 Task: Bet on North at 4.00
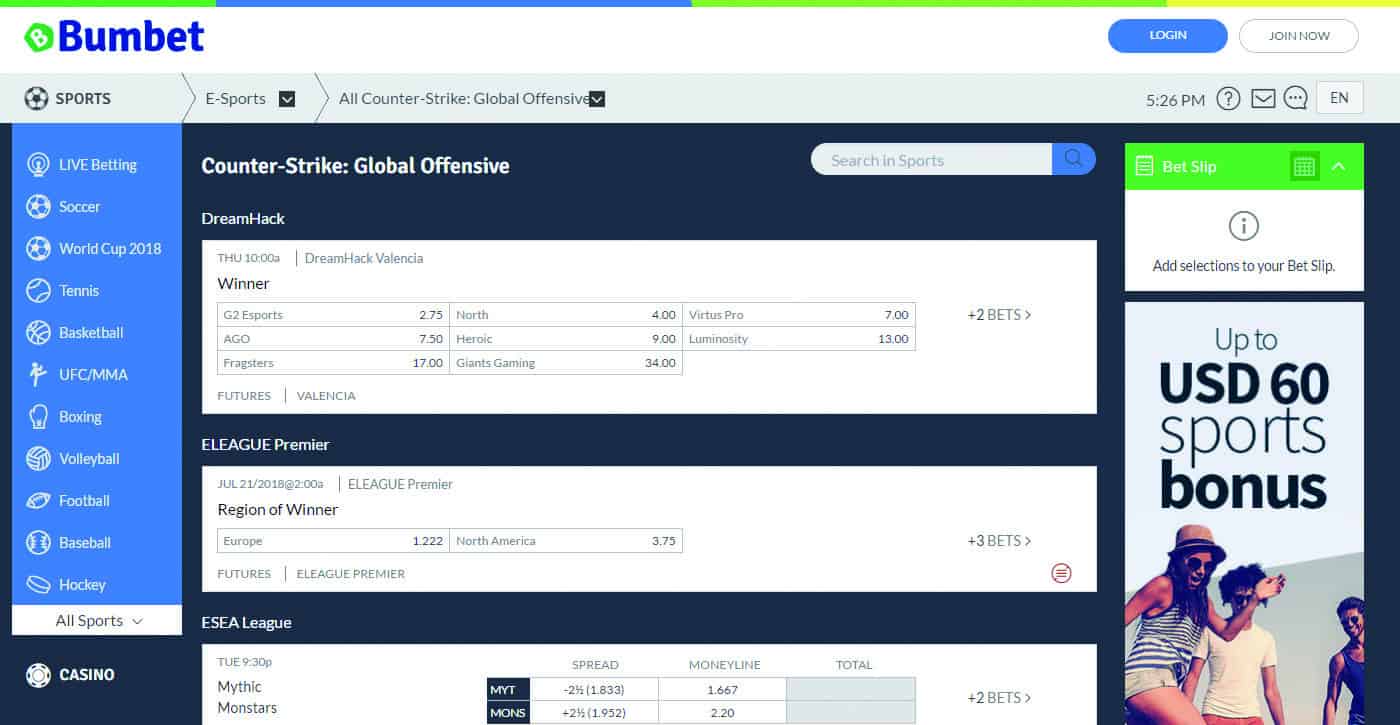pos(566,315)
